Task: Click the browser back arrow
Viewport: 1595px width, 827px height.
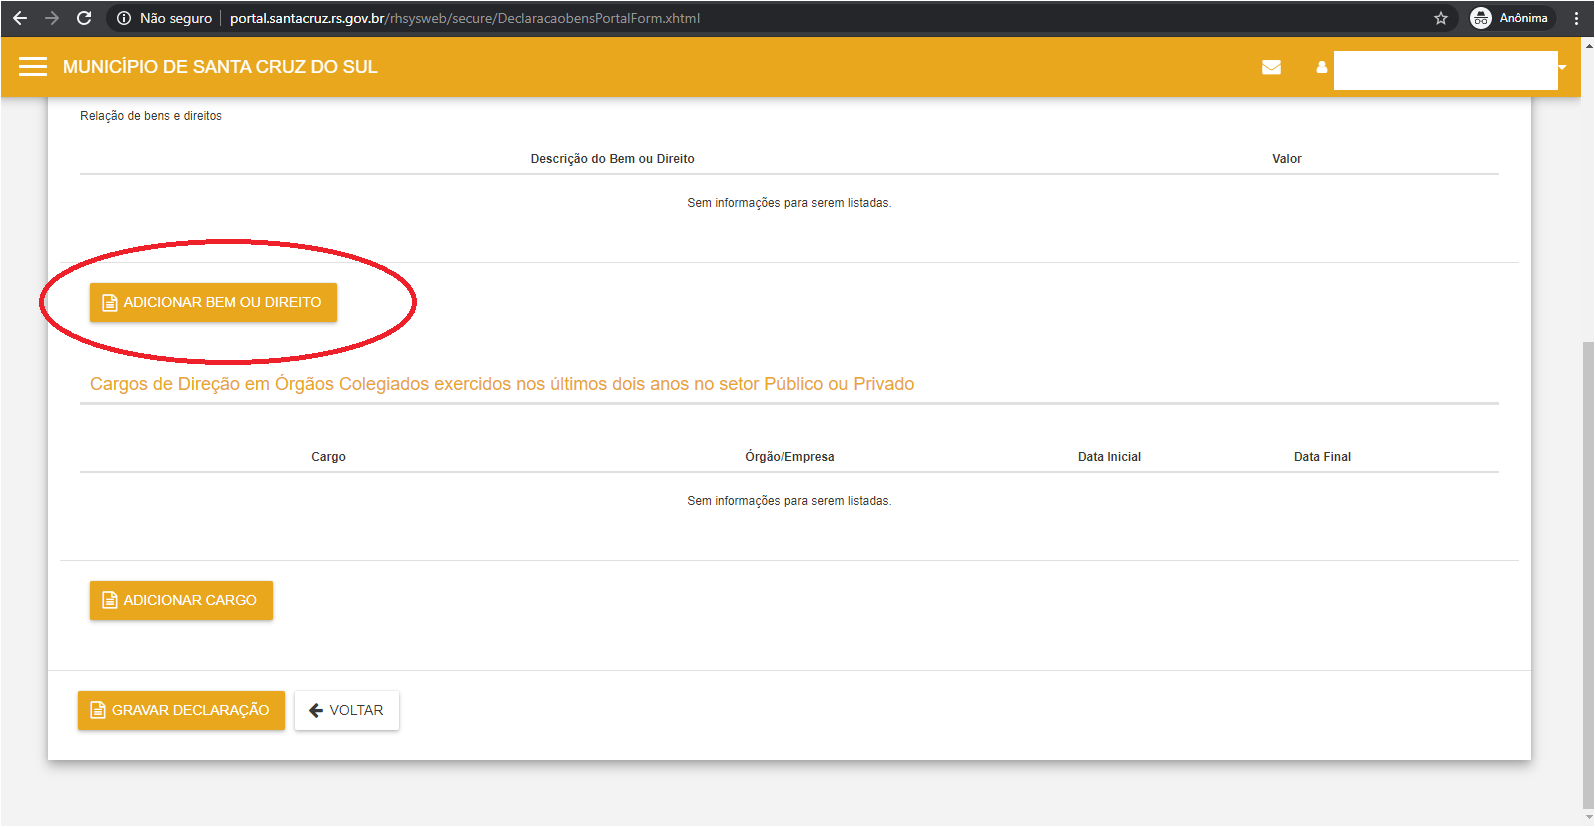Action: click(x=20, y=18)
